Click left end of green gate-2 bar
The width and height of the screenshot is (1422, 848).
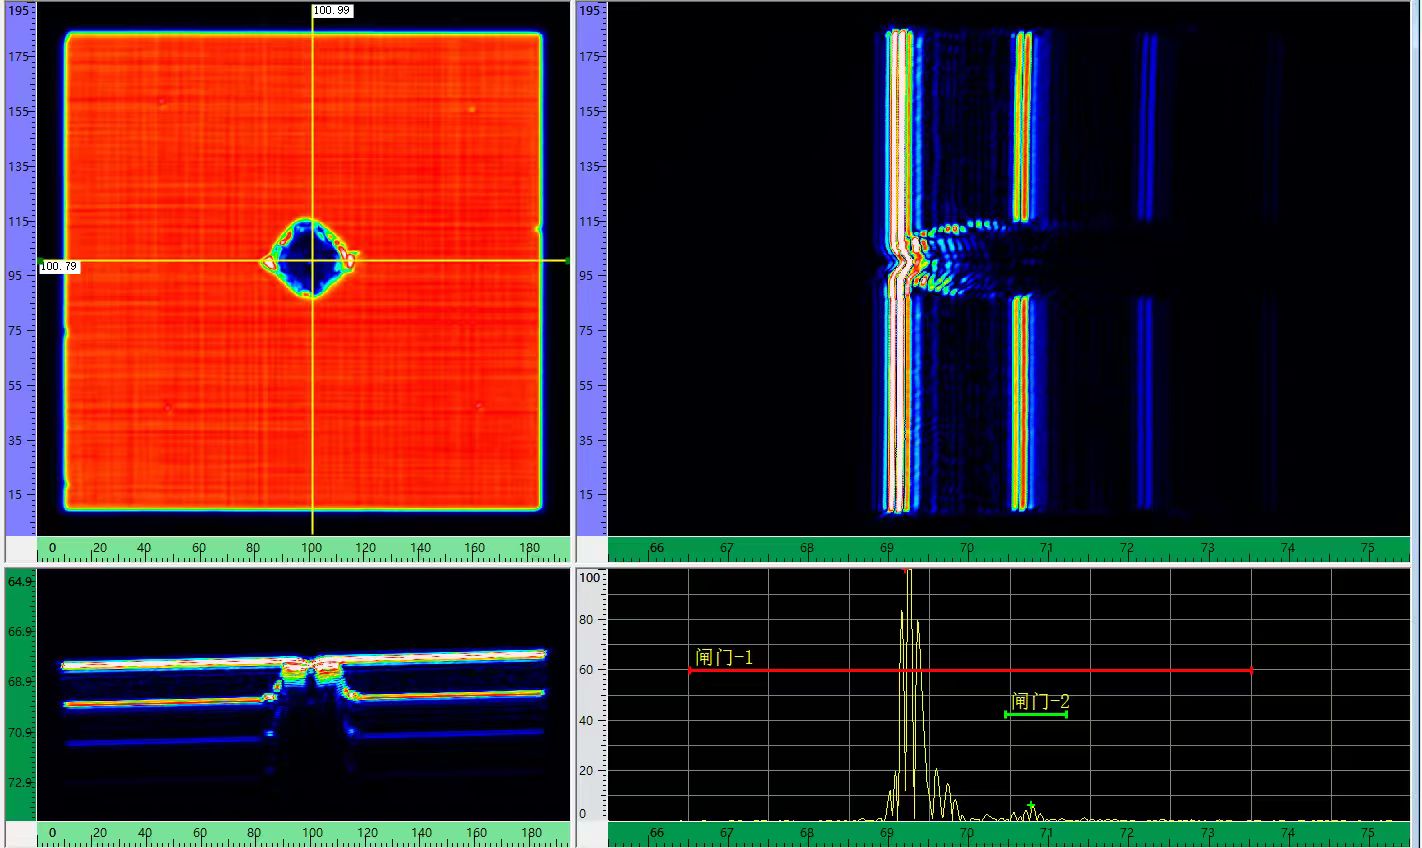point(1006,714)
